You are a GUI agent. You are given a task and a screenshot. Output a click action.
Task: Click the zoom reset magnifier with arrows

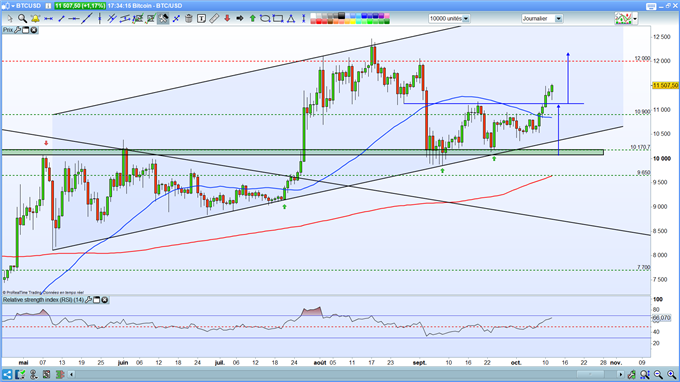645,375
